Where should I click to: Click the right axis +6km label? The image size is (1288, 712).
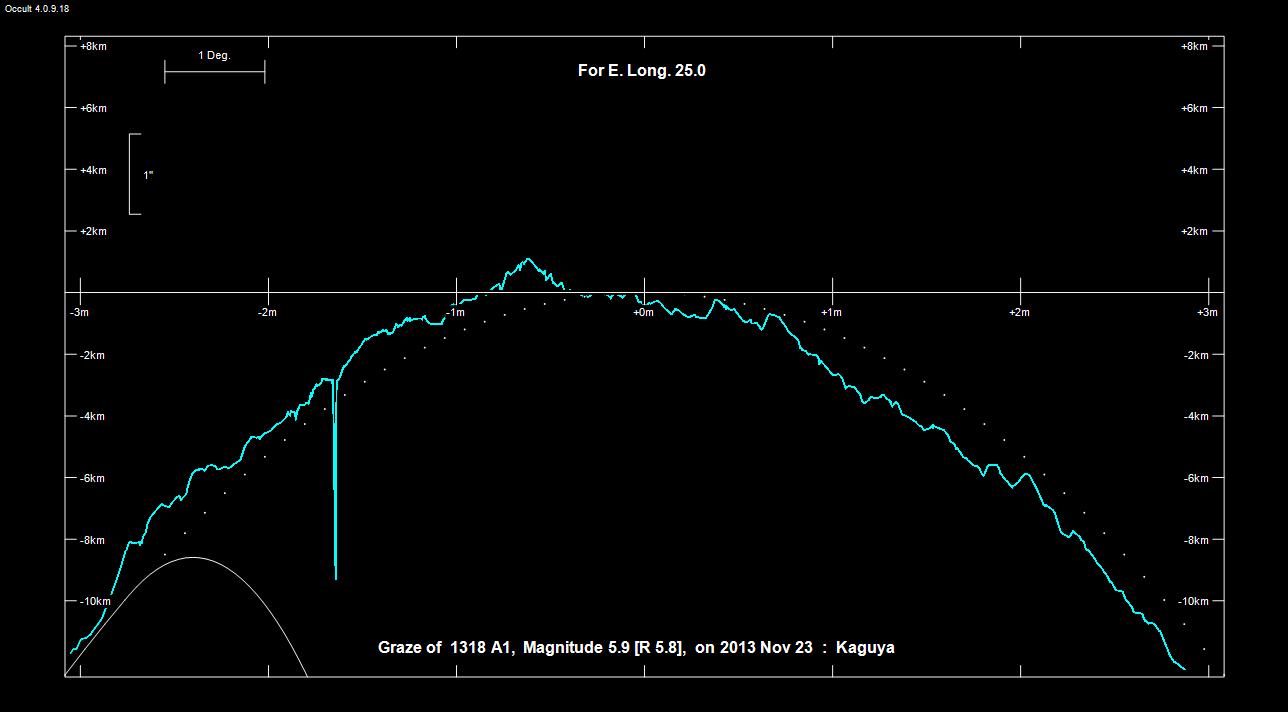point(1194,108)
